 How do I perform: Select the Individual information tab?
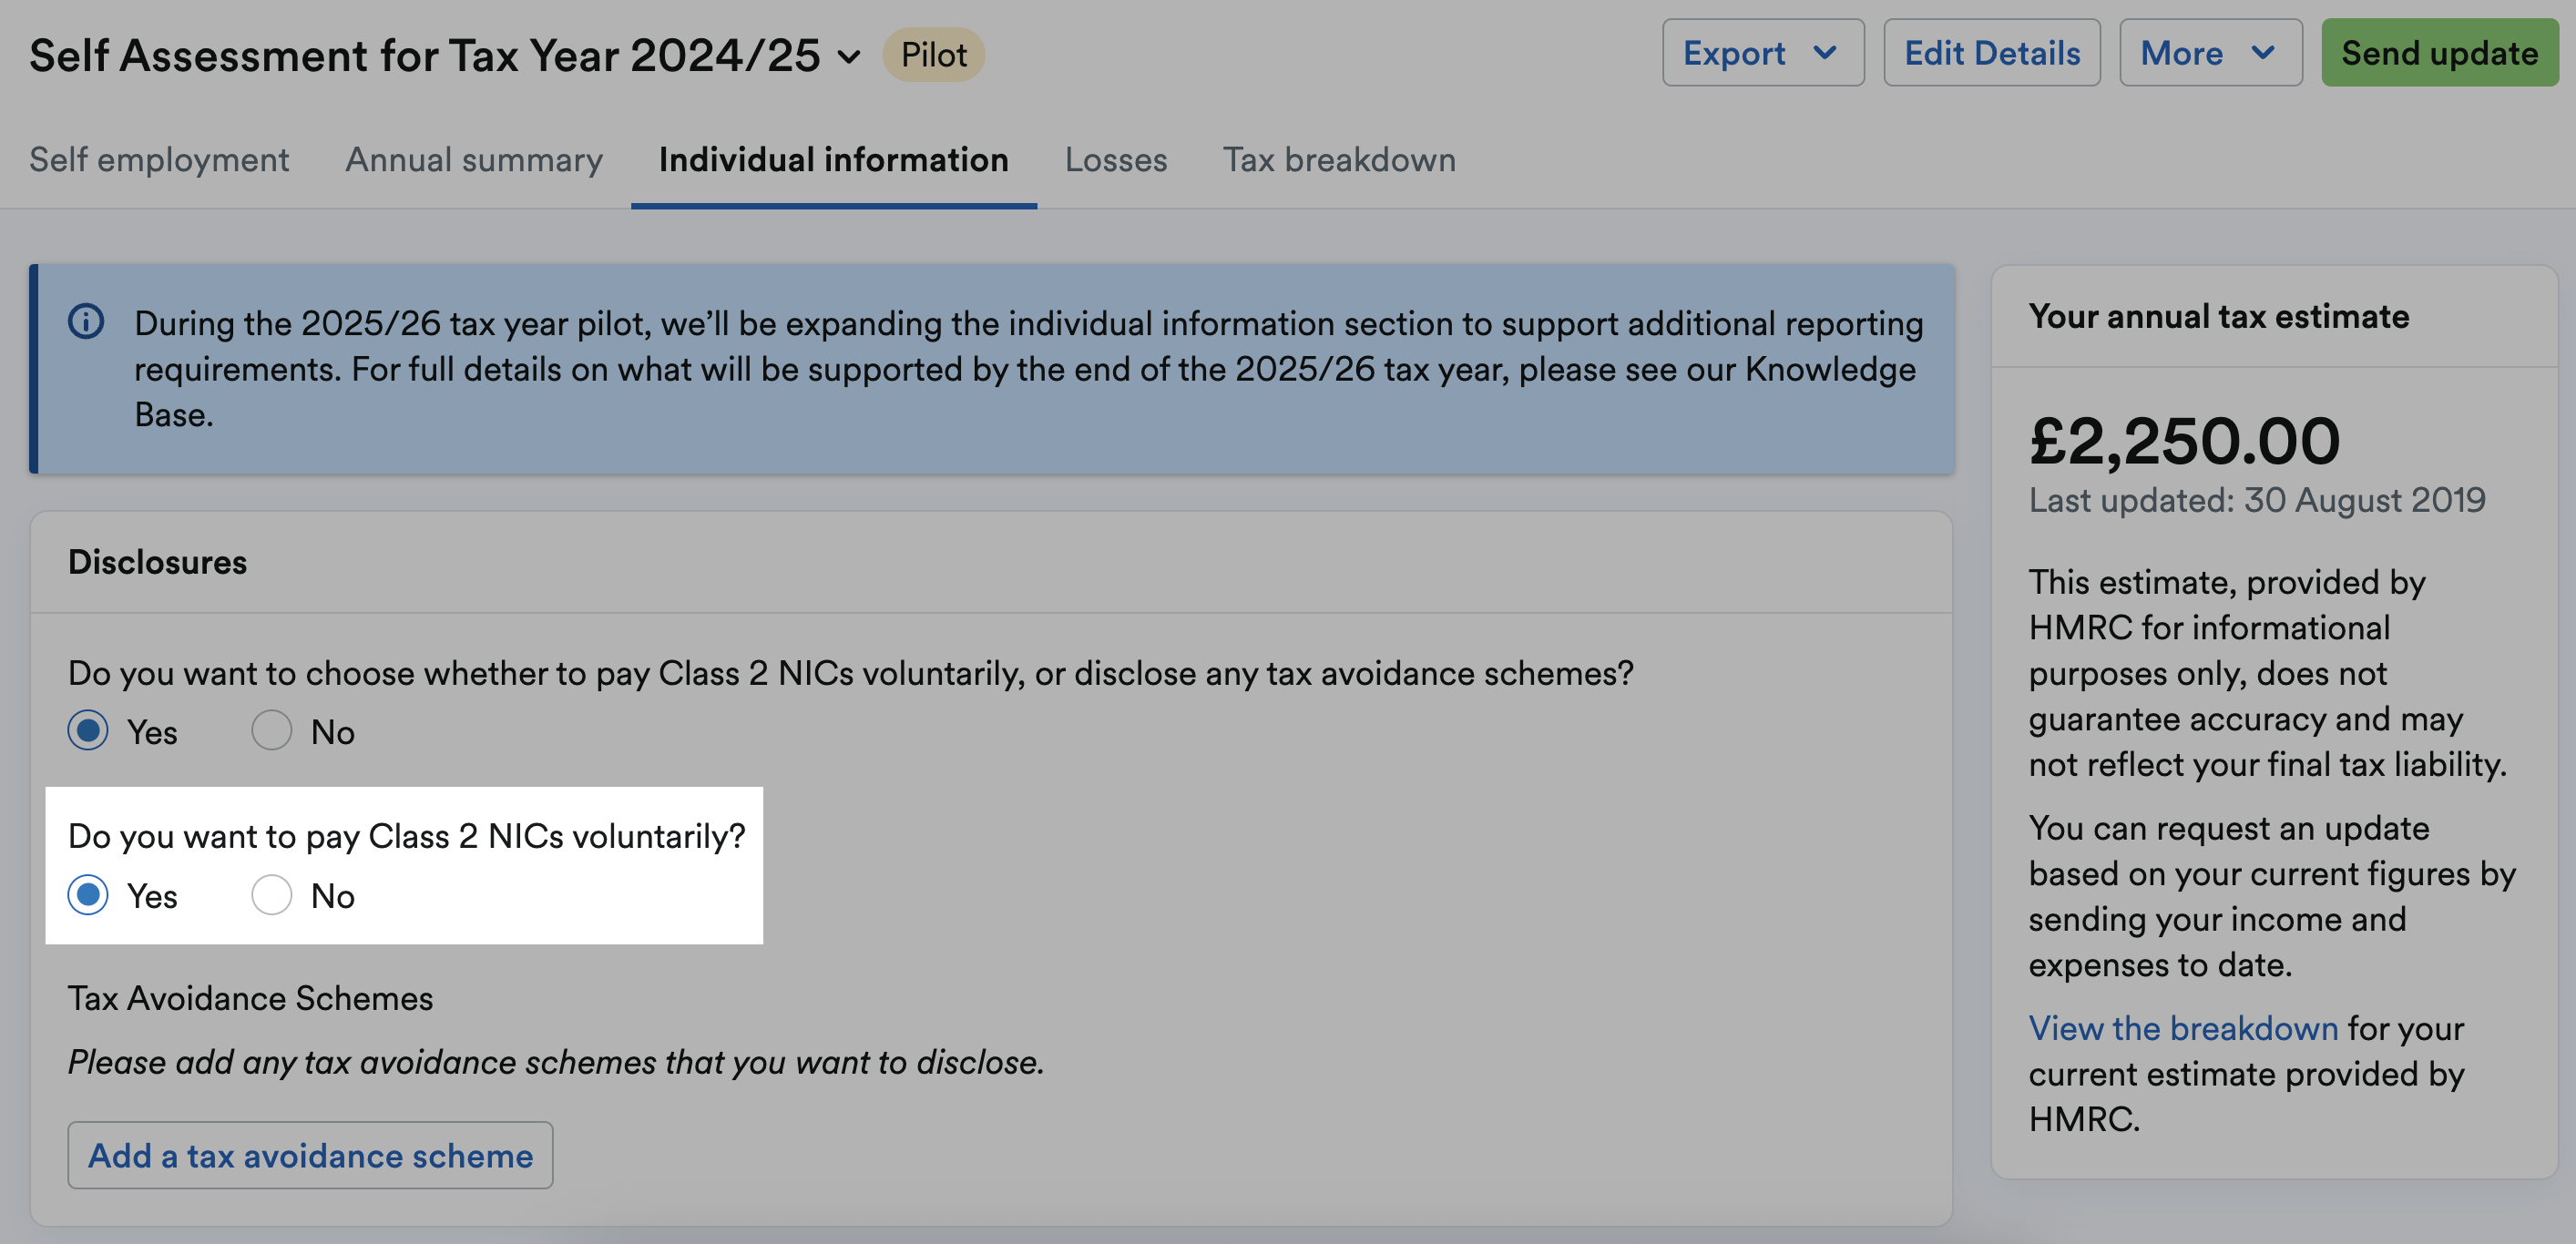tap(833, 160)
